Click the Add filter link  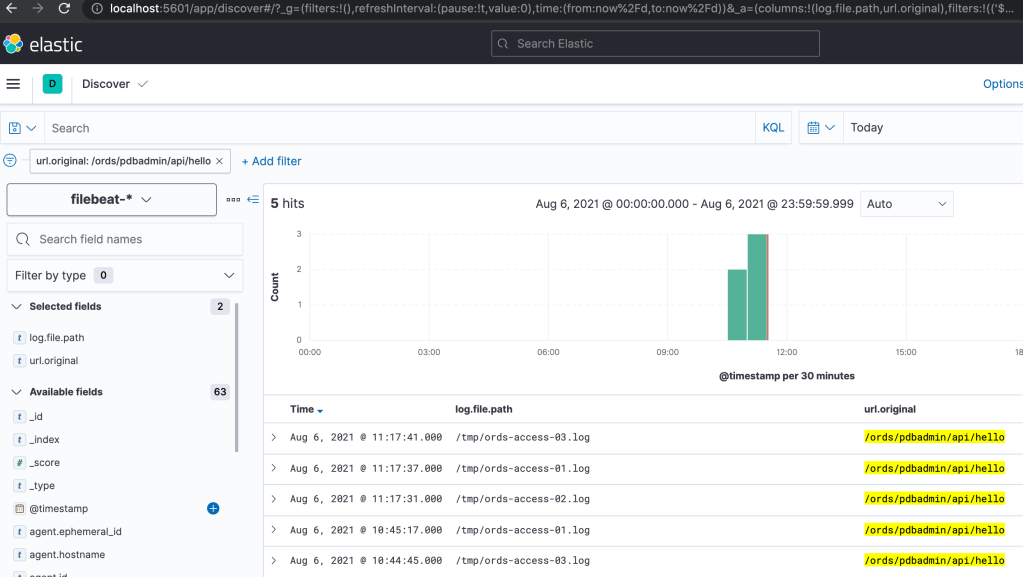tap(271, 161)
